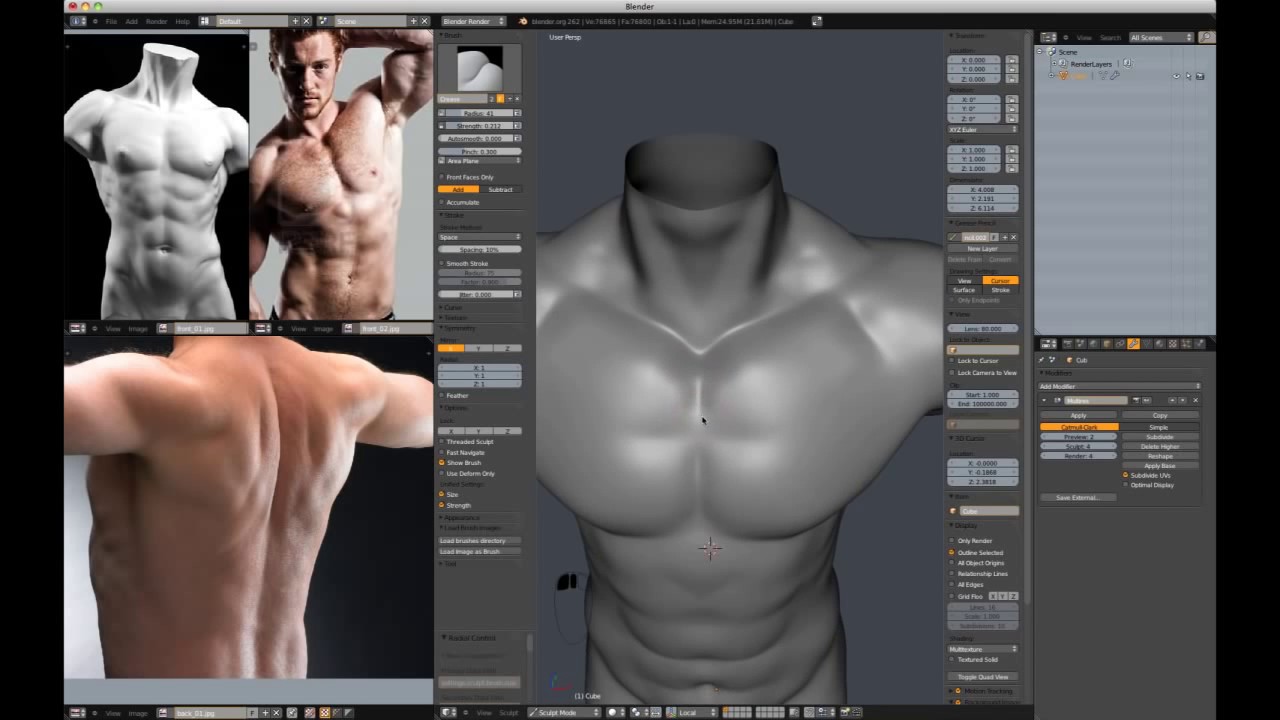Open the Info editor type selector icon
Viewport: 1280px width, 720px height.
(x=78, y=21)
